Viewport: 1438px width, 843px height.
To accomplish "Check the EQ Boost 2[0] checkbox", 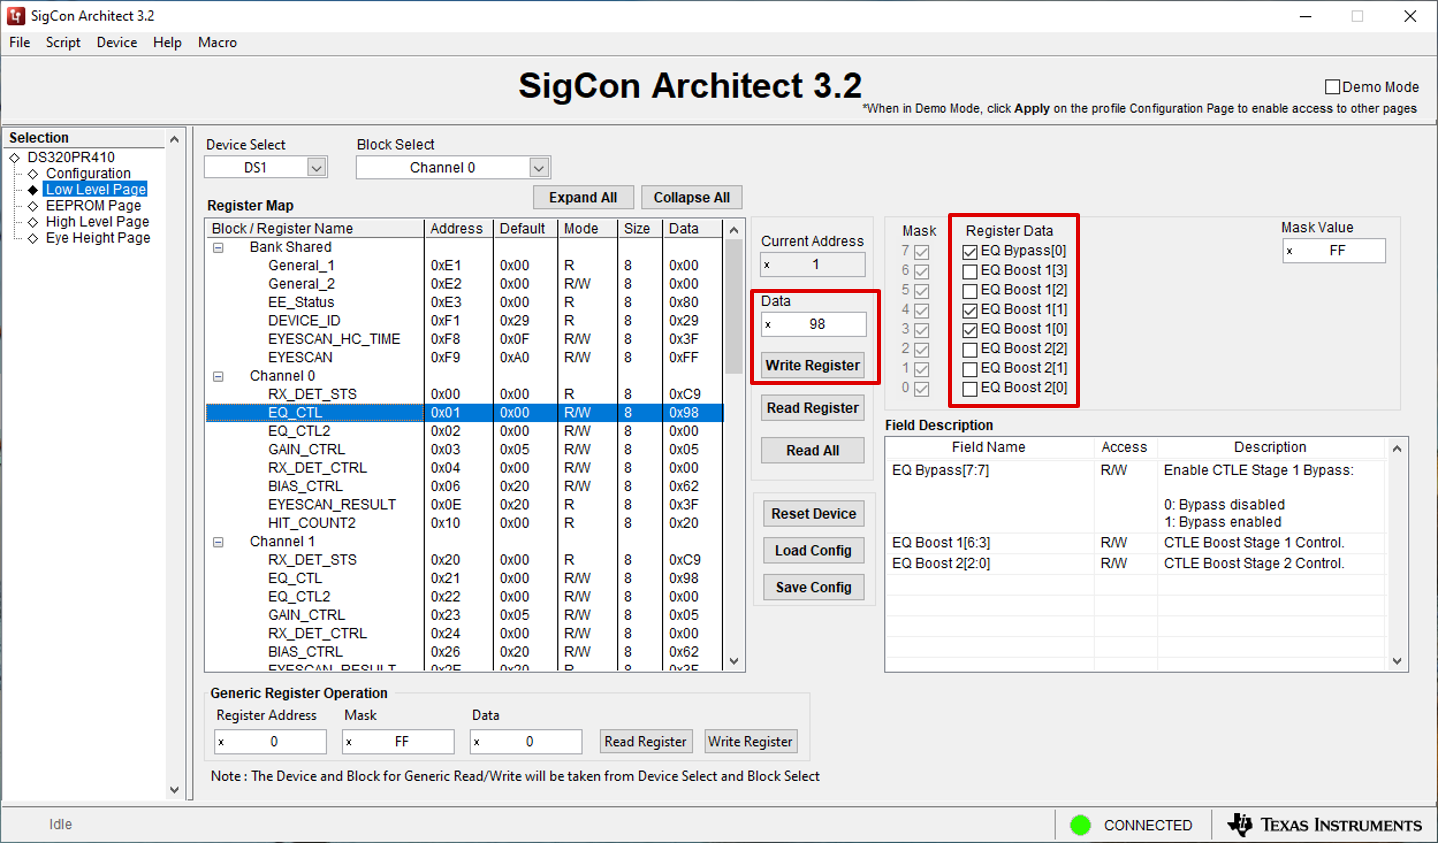I will pyautogui.click(x=969, y=389).
